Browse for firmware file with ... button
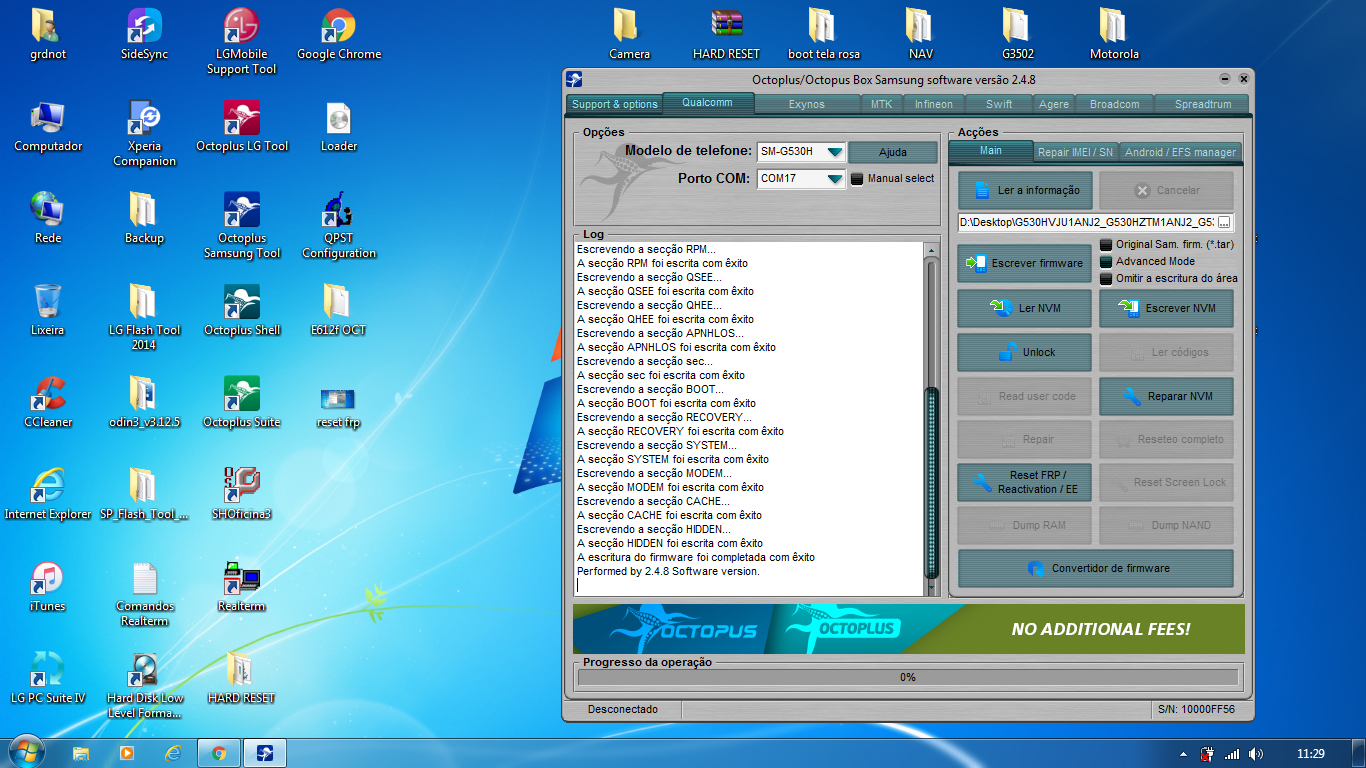Image resolution: width=1366 pixels, height=768 pixels. click(1224, 222)
